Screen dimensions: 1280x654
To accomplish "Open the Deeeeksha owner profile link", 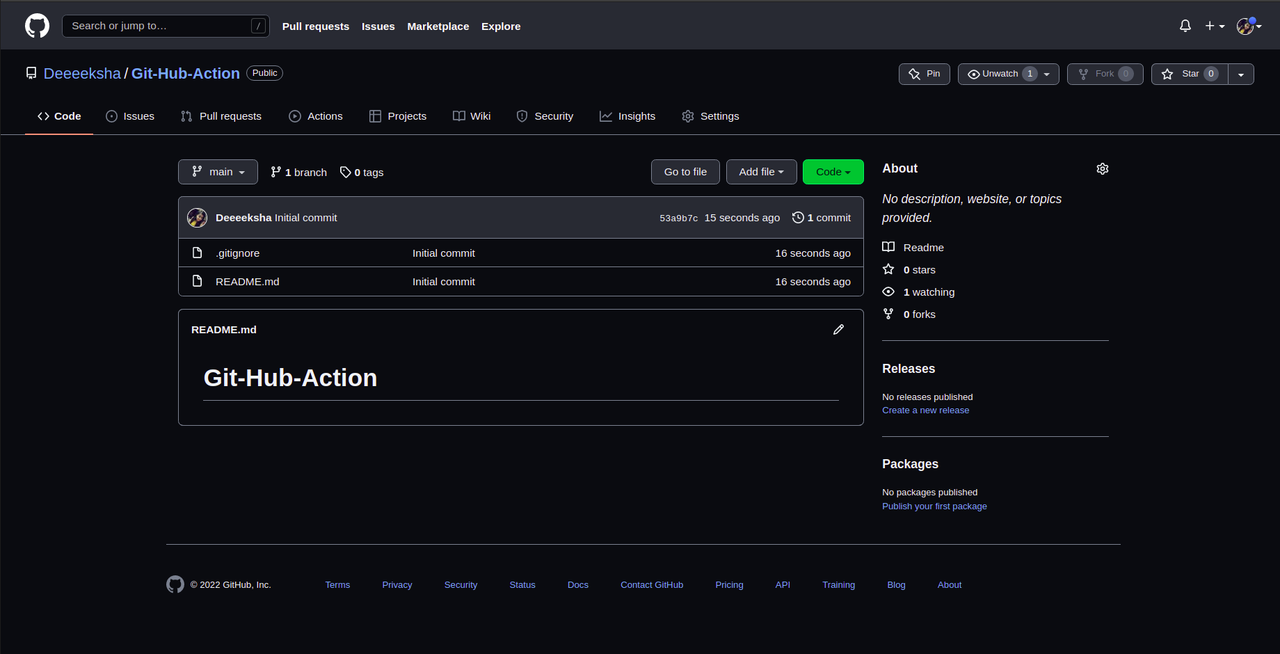I will coord(82,73).
